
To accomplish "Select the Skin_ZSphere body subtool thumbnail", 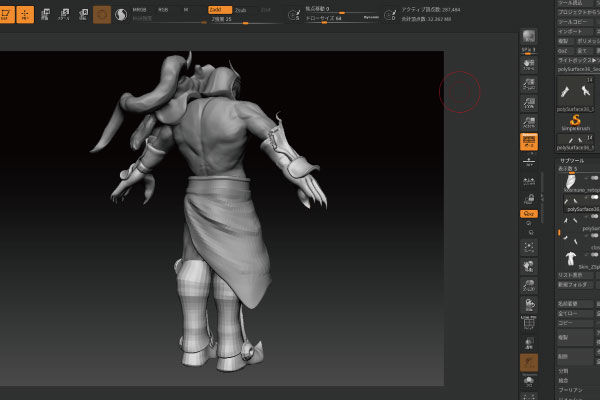I will 571,258.
